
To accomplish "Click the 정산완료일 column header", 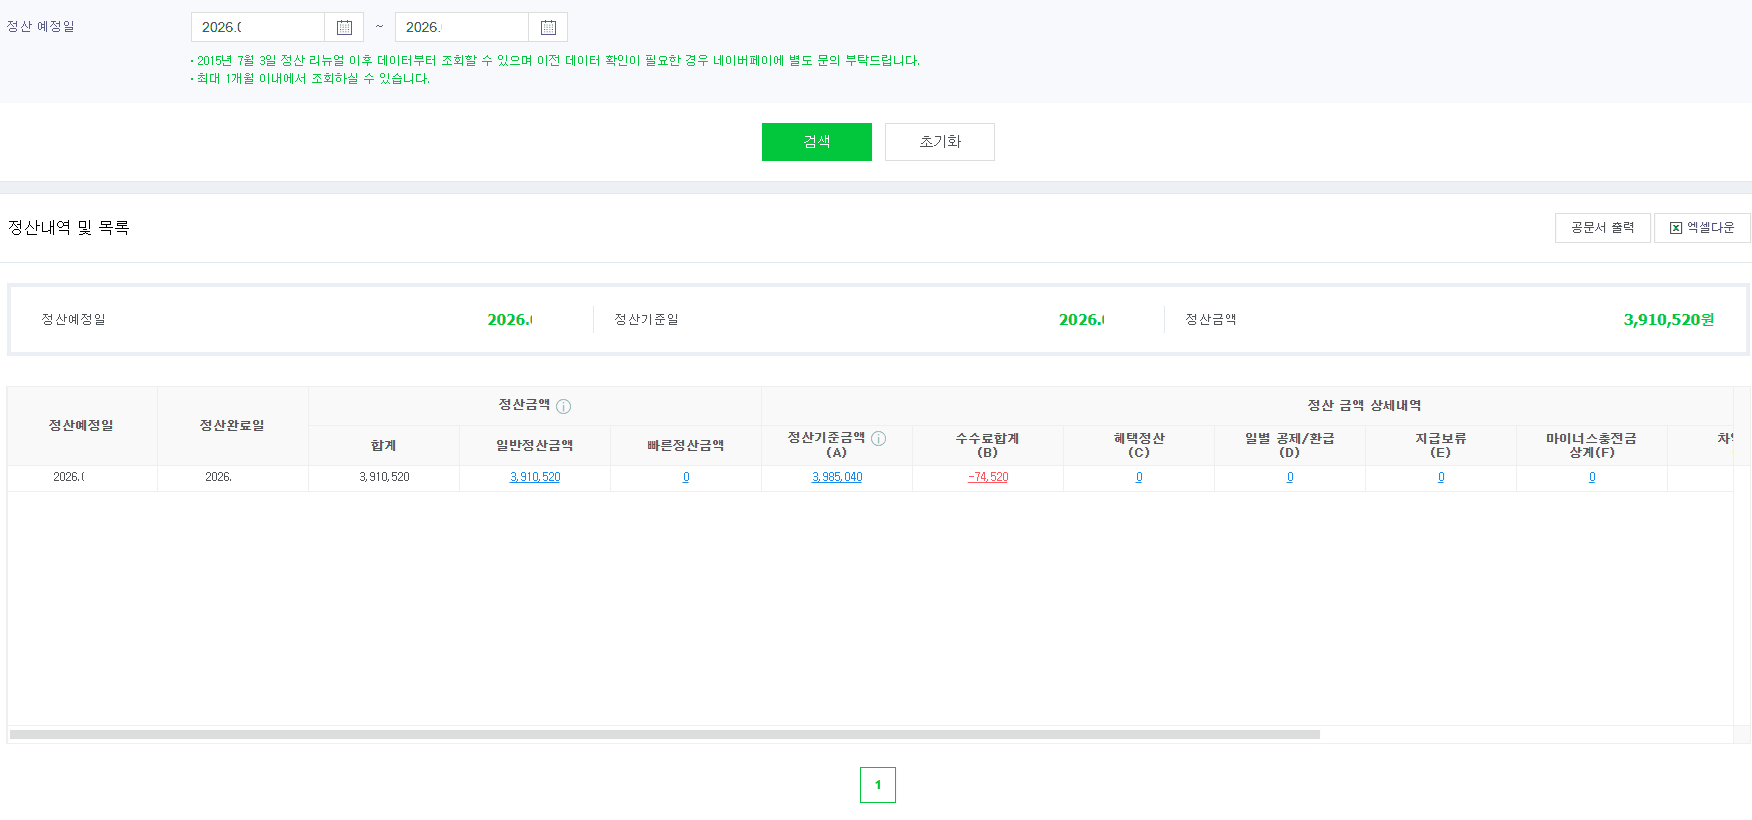I will coord(233,426).
